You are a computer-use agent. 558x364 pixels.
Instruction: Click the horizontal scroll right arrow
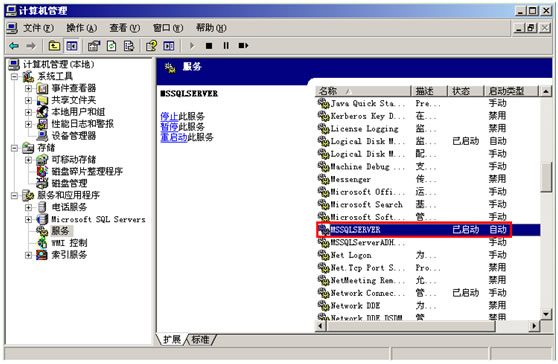534,326
